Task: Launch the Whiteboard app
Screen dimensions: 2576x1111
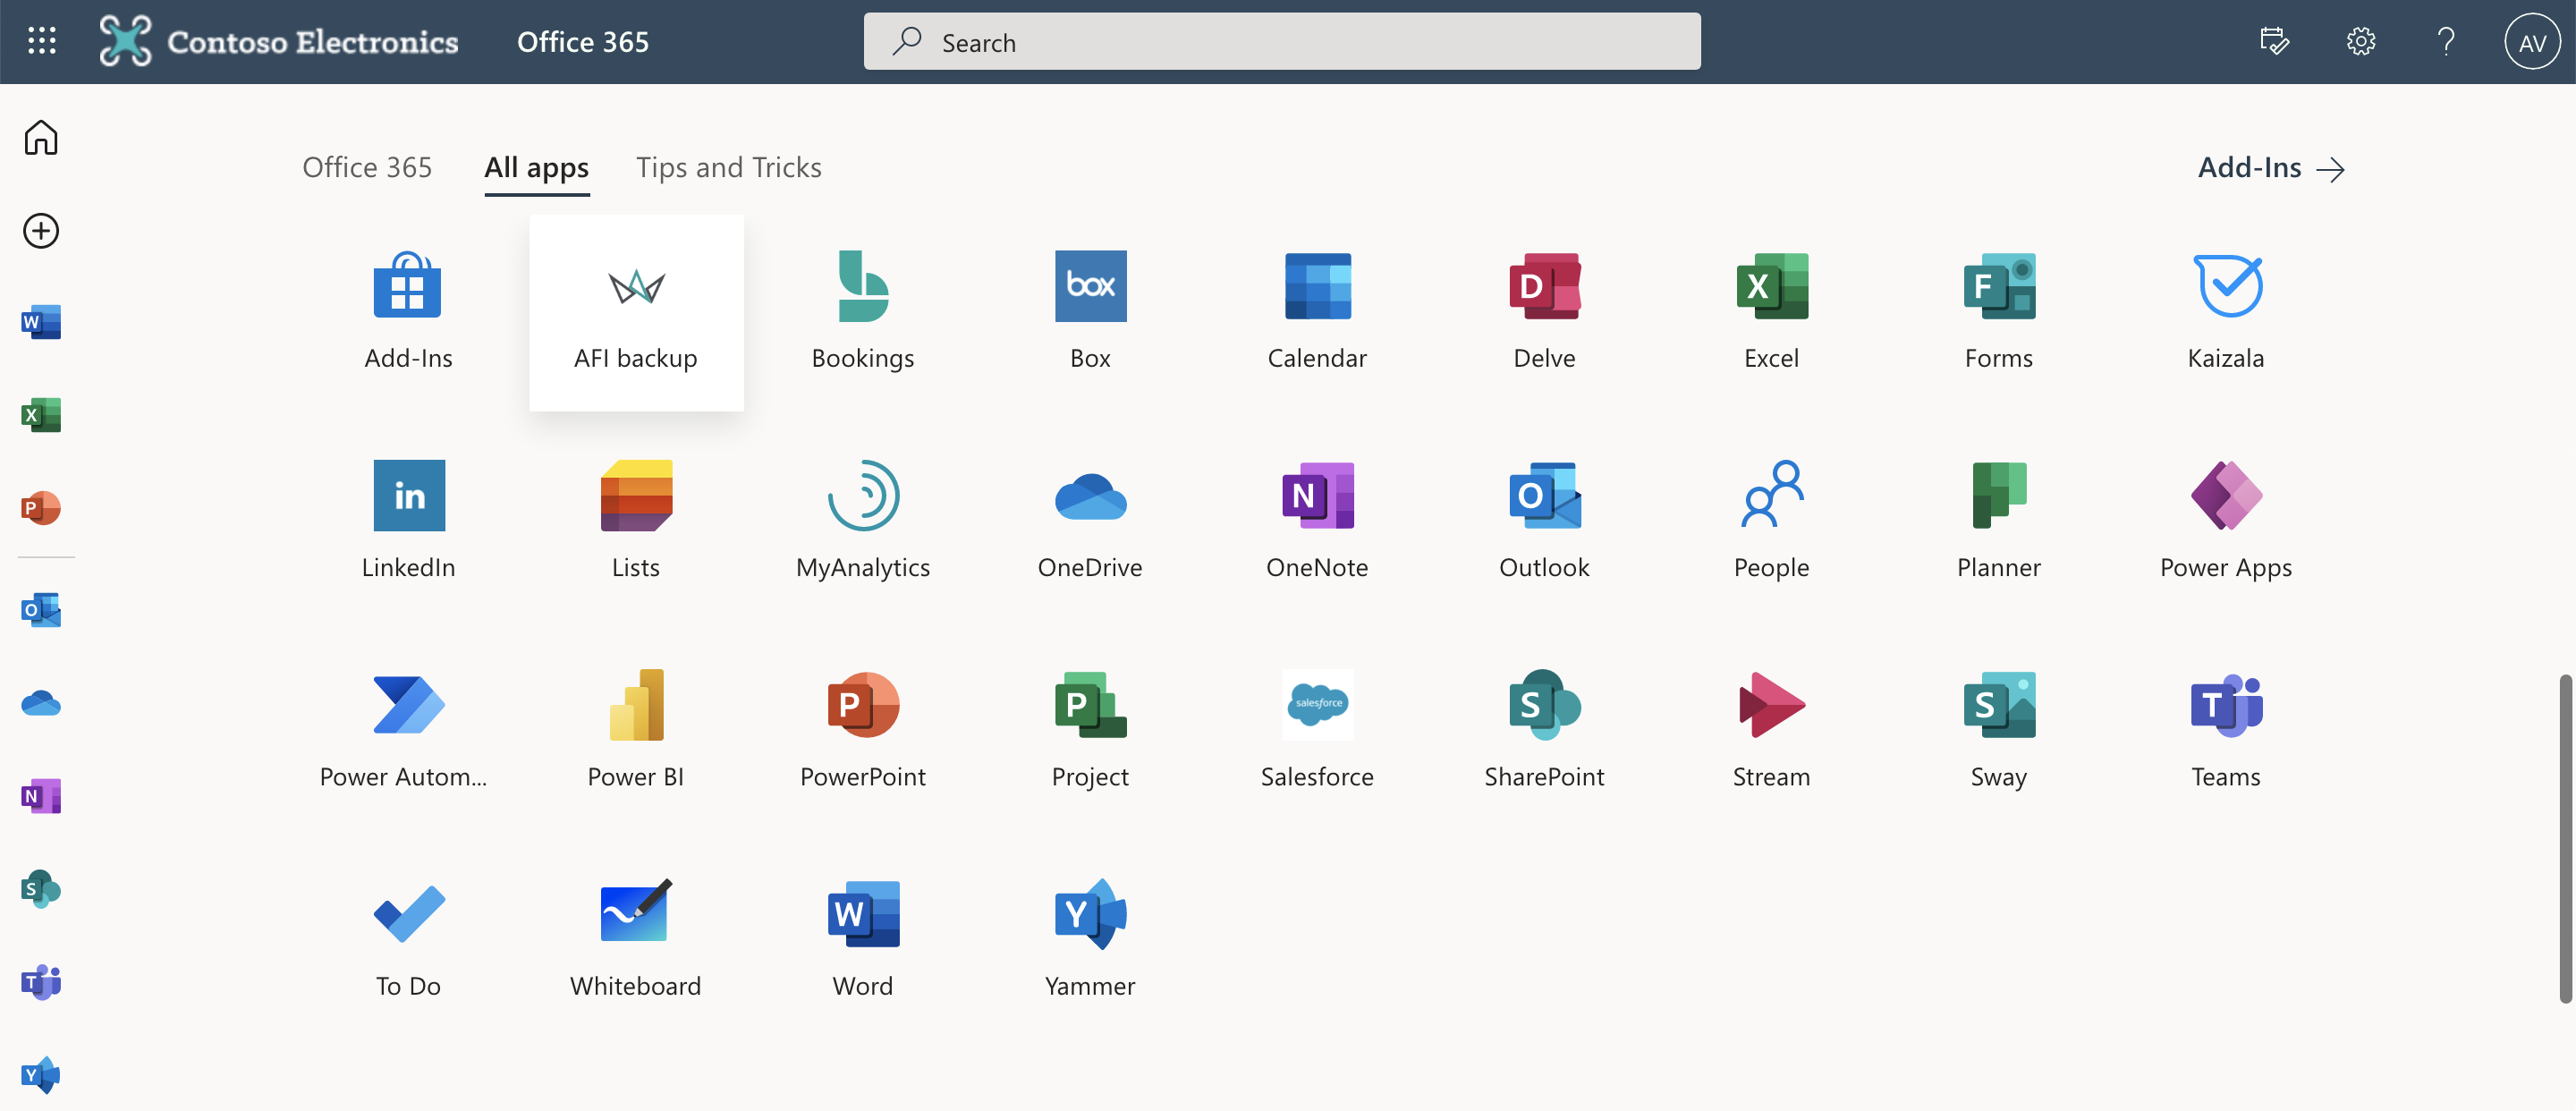Action: [636, 938]
